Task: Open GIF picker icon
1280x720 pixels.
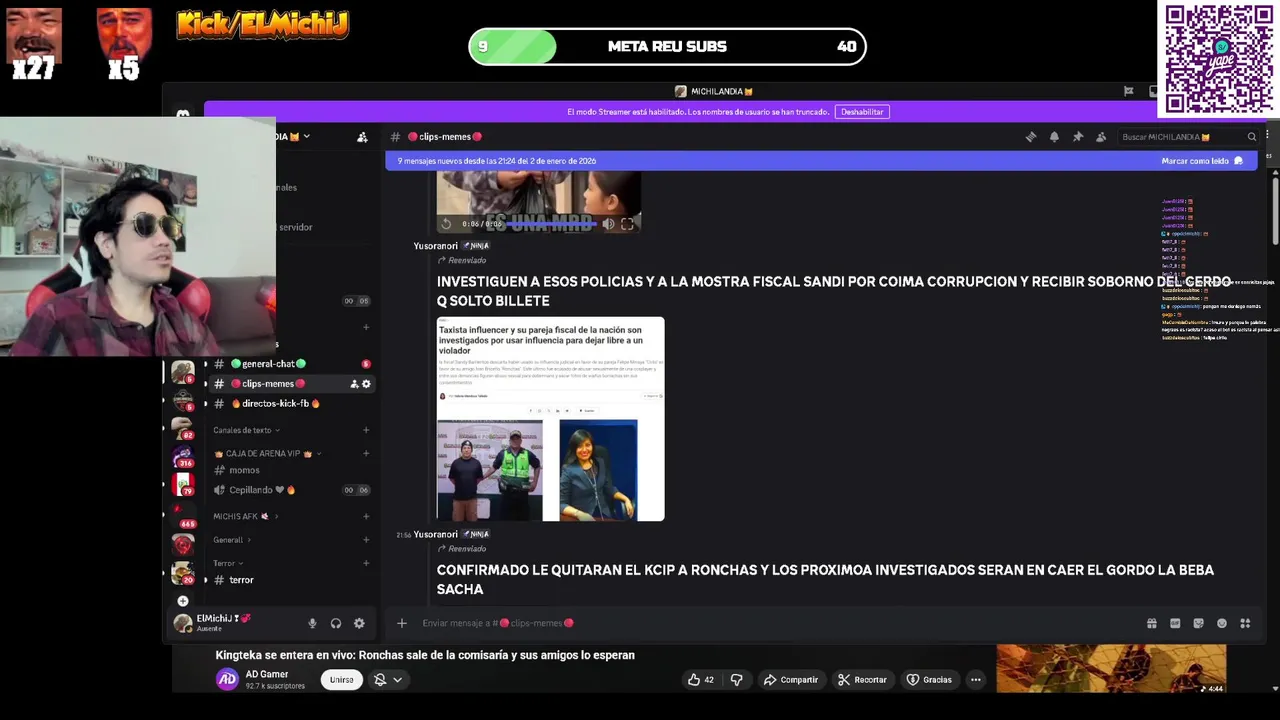Action: [1175, 623]
